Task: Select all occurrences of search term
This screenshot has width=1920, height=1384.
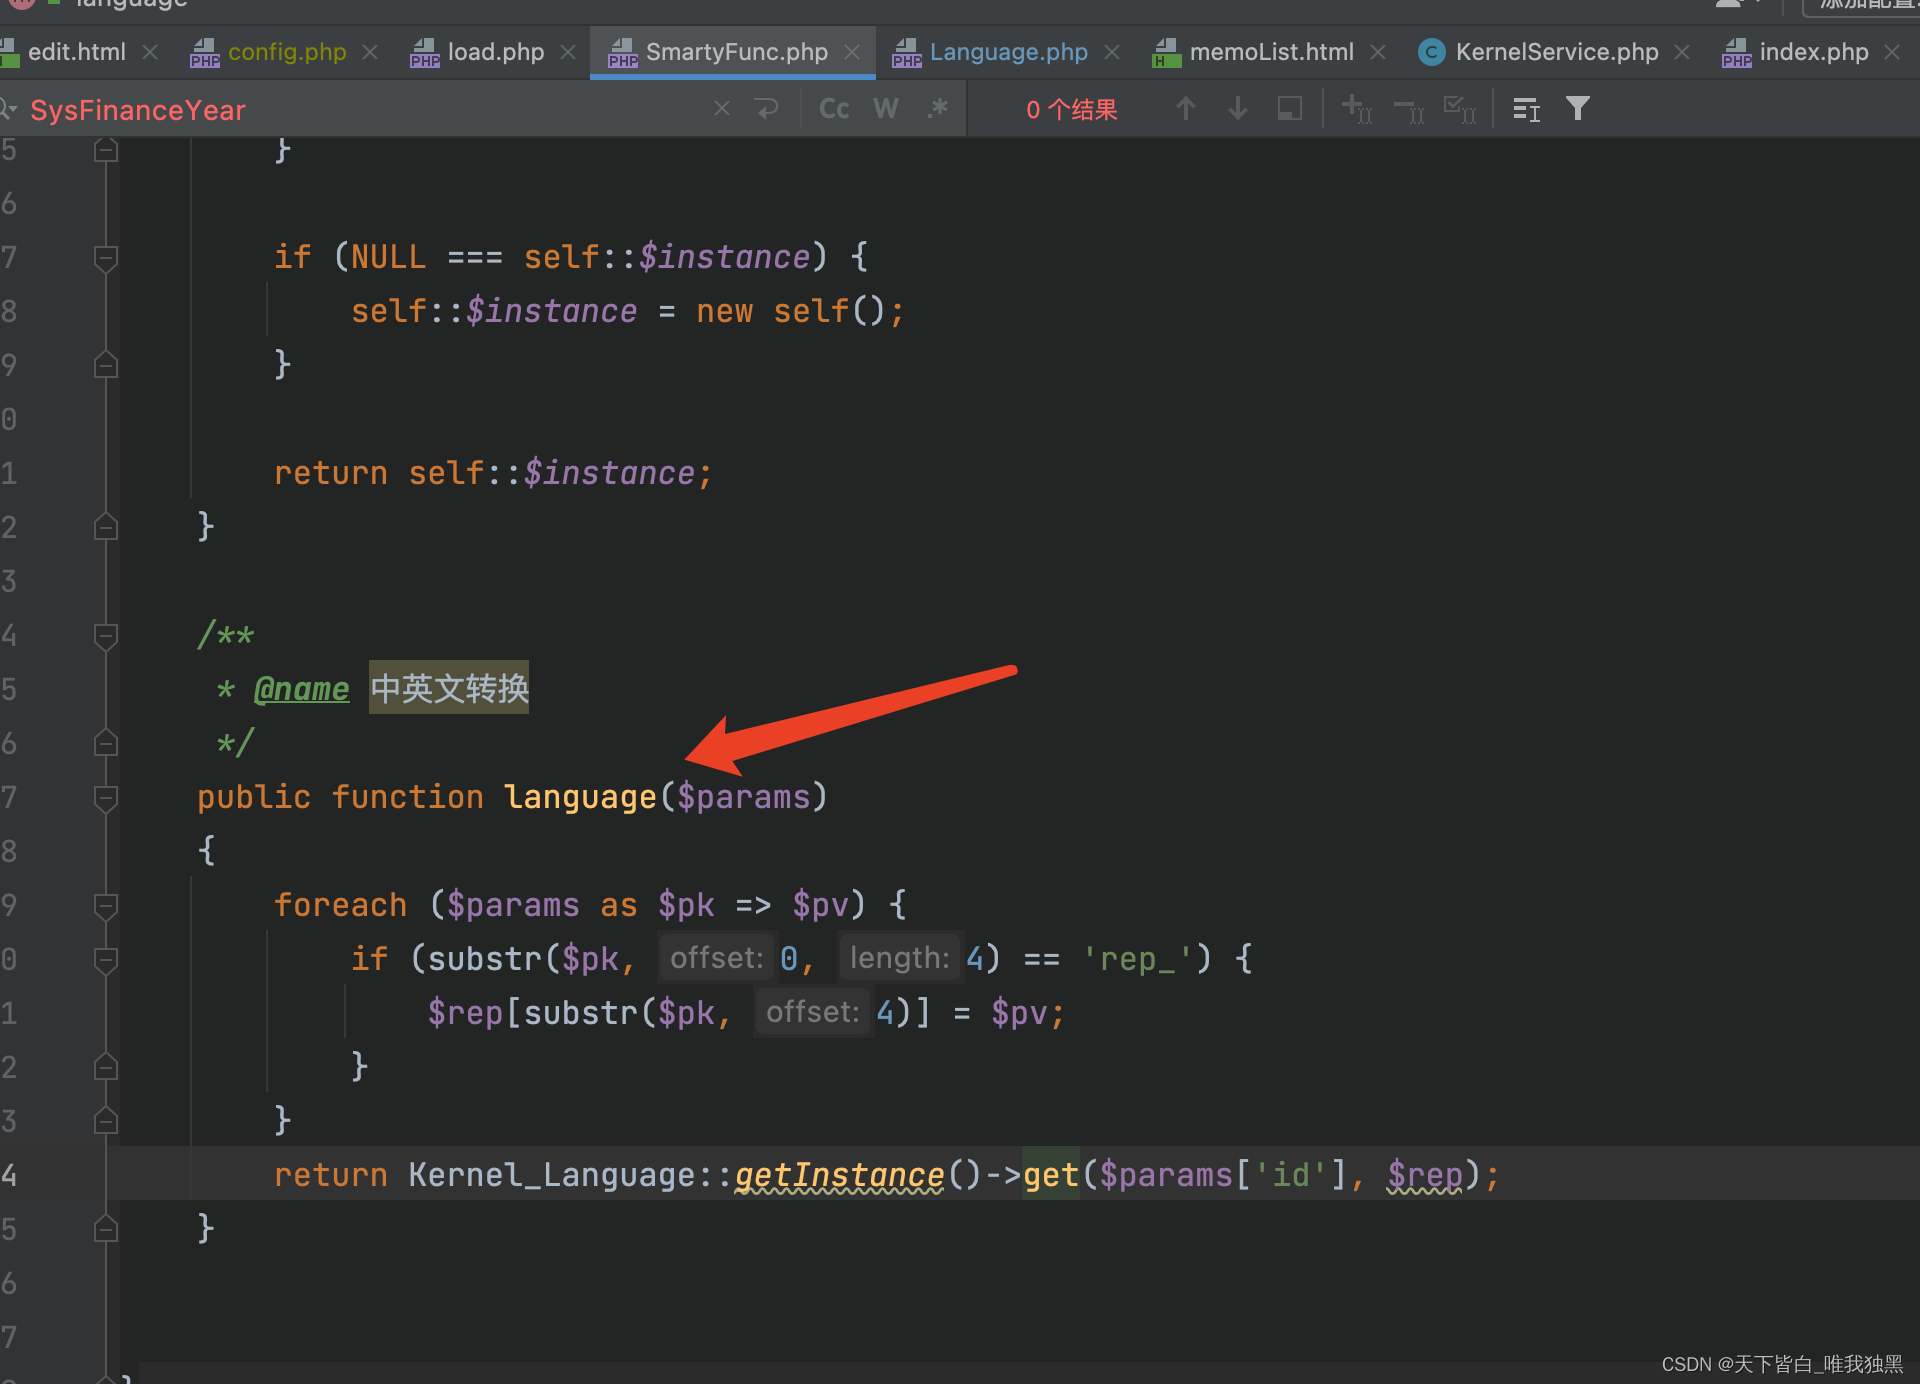Action: click(x=1461, y=110)
